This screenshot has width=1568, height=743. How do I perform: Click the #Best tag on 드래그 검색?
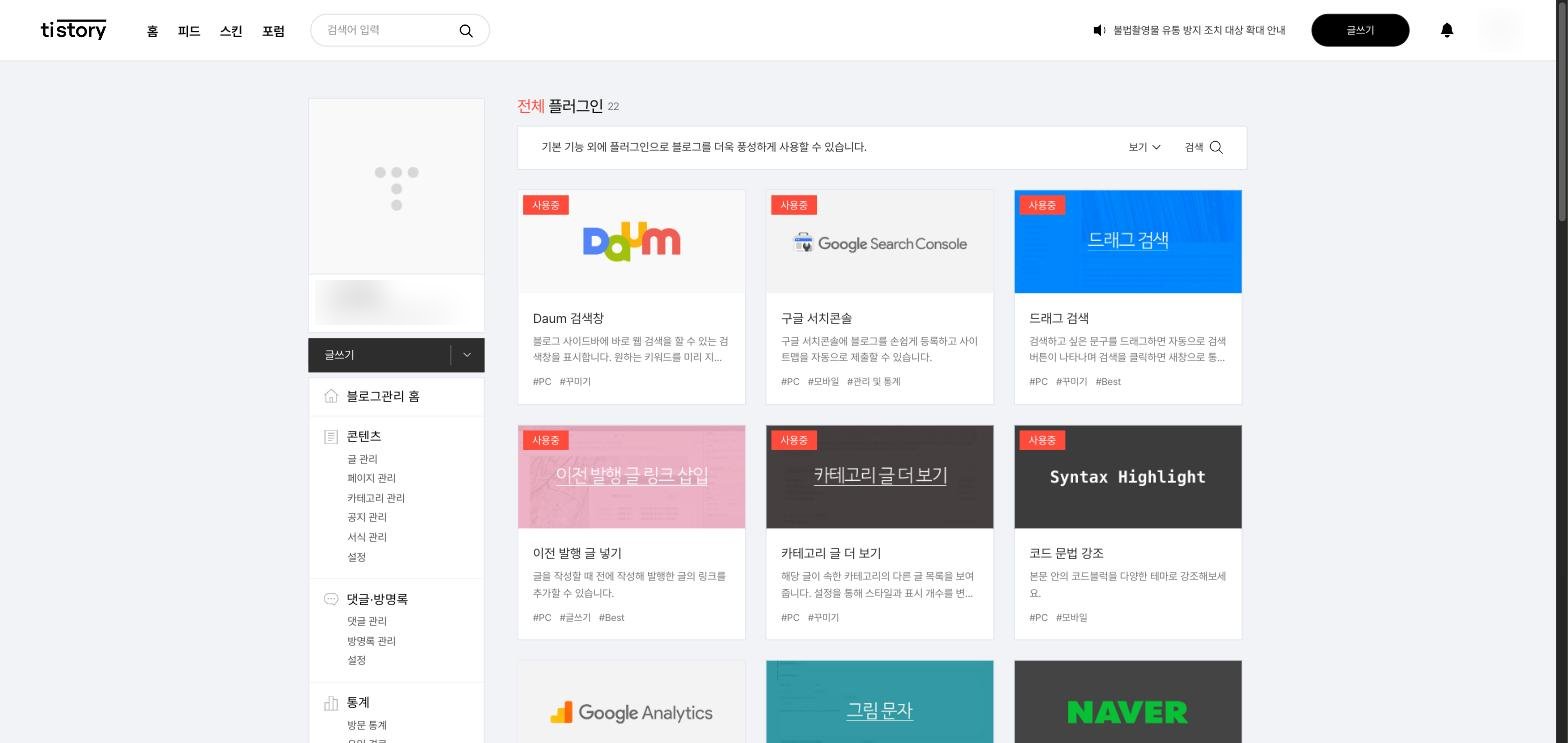[x=1108, y=382]
